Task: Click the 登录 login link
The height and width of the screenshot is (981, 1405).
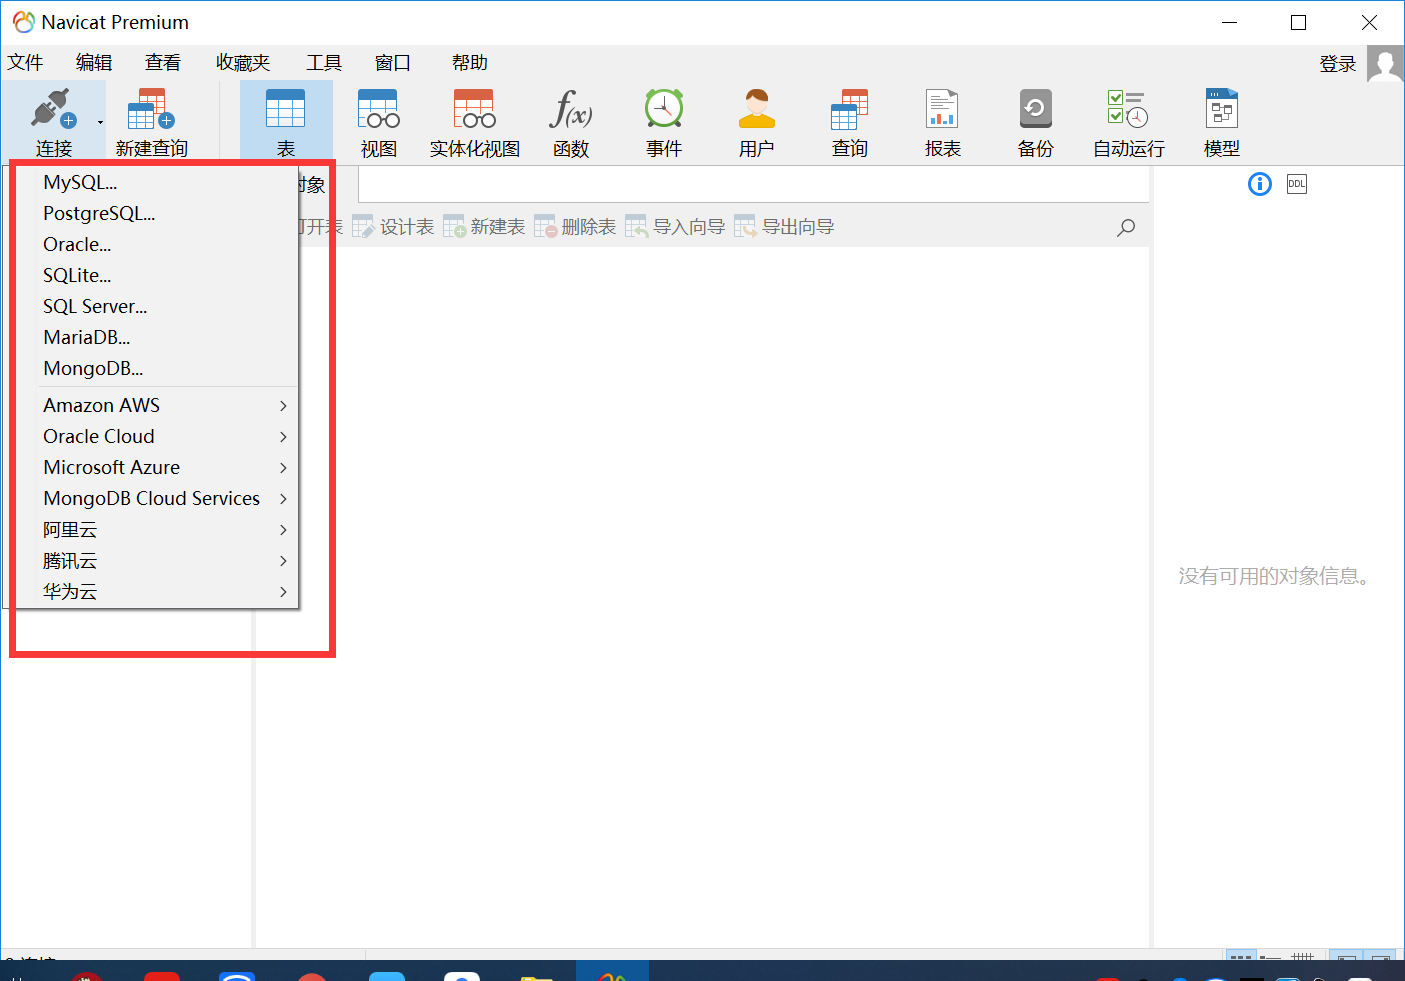Action: 1337,64
